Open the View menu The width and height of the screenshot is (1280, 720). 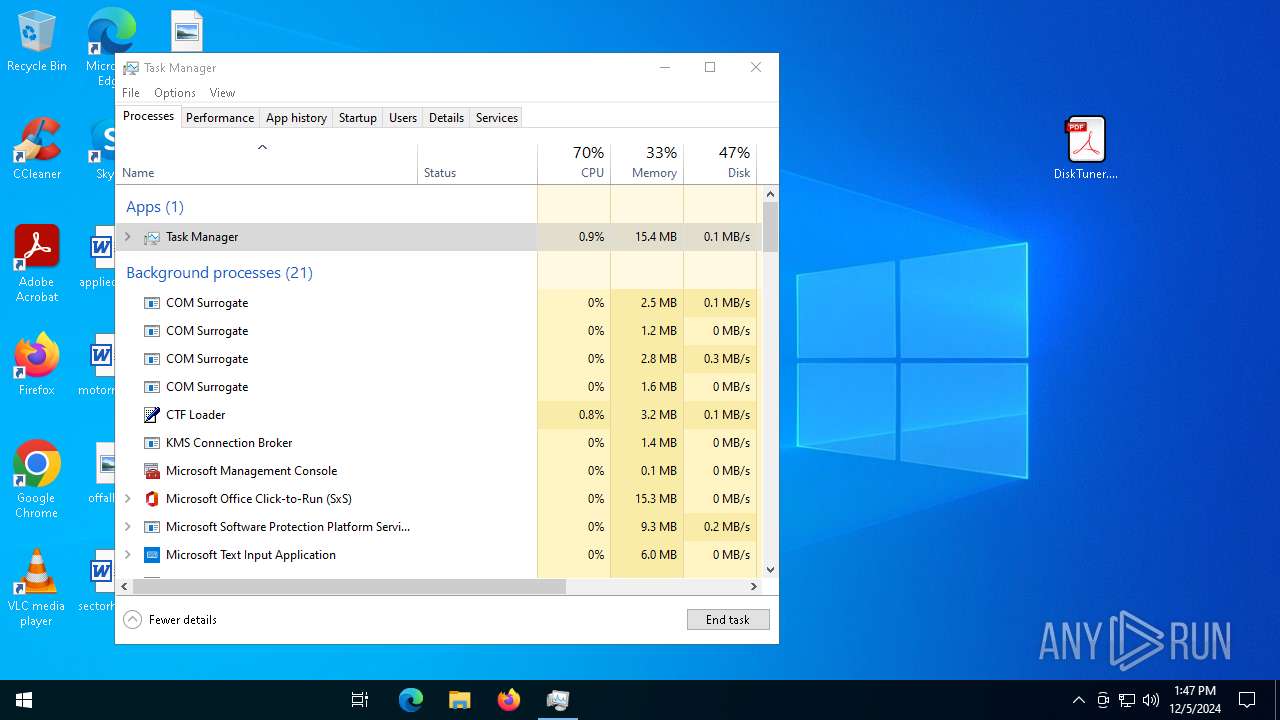(x=222, y=93)
